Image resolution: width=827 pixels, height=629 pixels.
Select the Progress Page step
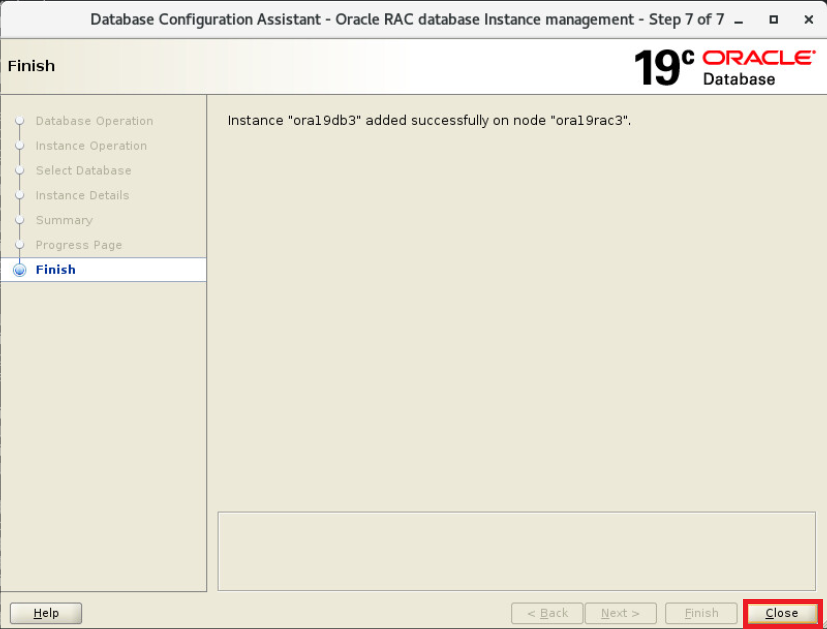[x=79, y=245]
